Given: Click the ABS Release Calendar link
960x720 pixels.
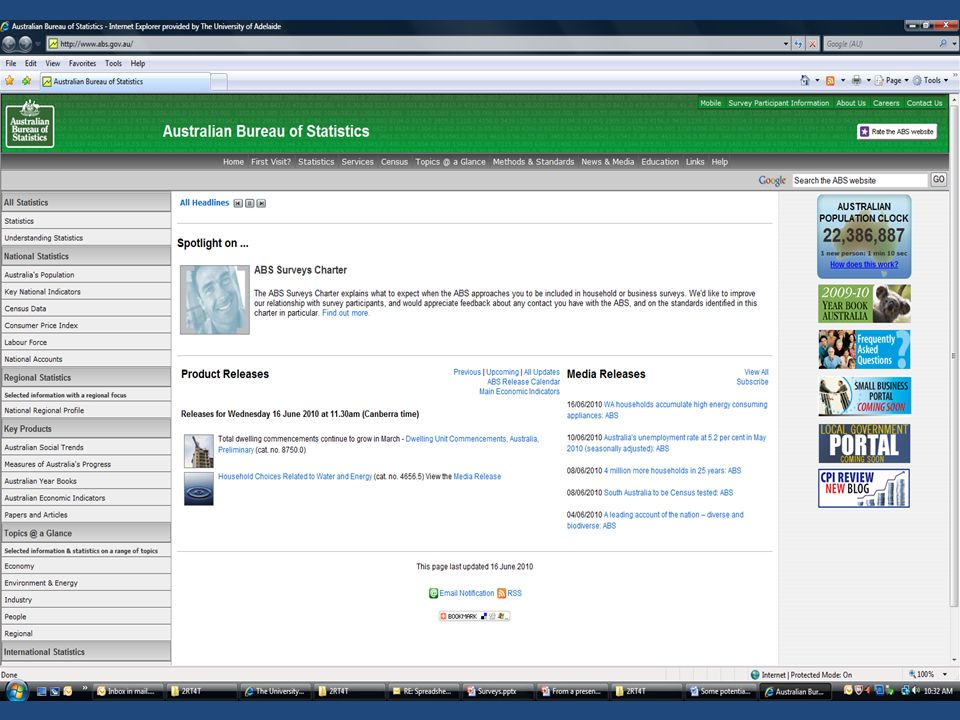Looking at the screenshot, I should [x=523, y=381].
